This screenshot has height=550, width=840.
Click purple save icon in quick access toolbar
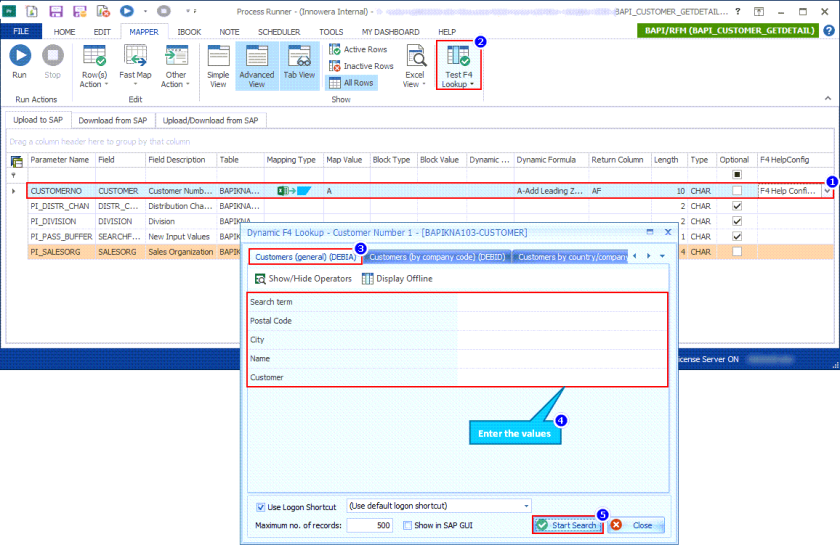[x=56, y=11]
